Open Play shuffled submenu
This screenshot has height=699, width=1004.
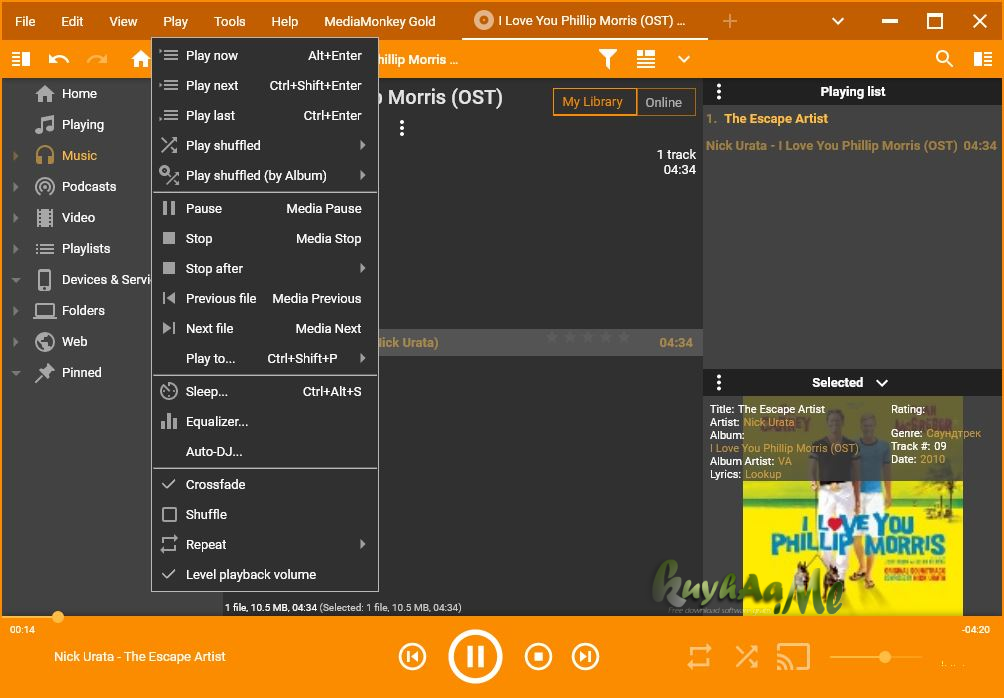click(x=264, y=145)
